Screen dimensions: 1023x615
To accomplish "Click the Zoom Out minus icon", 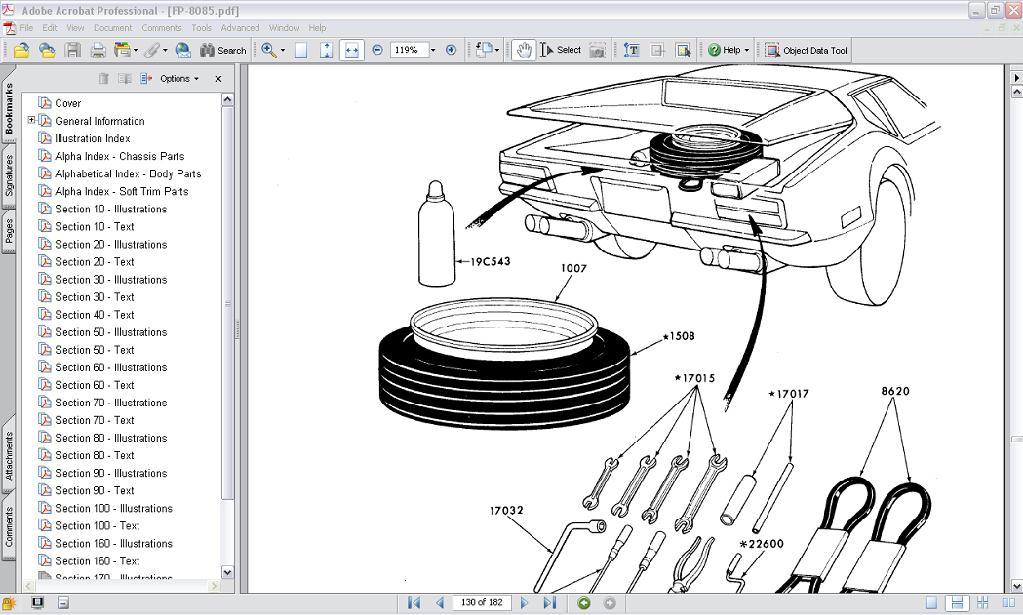I will click(x=377, y=50).
